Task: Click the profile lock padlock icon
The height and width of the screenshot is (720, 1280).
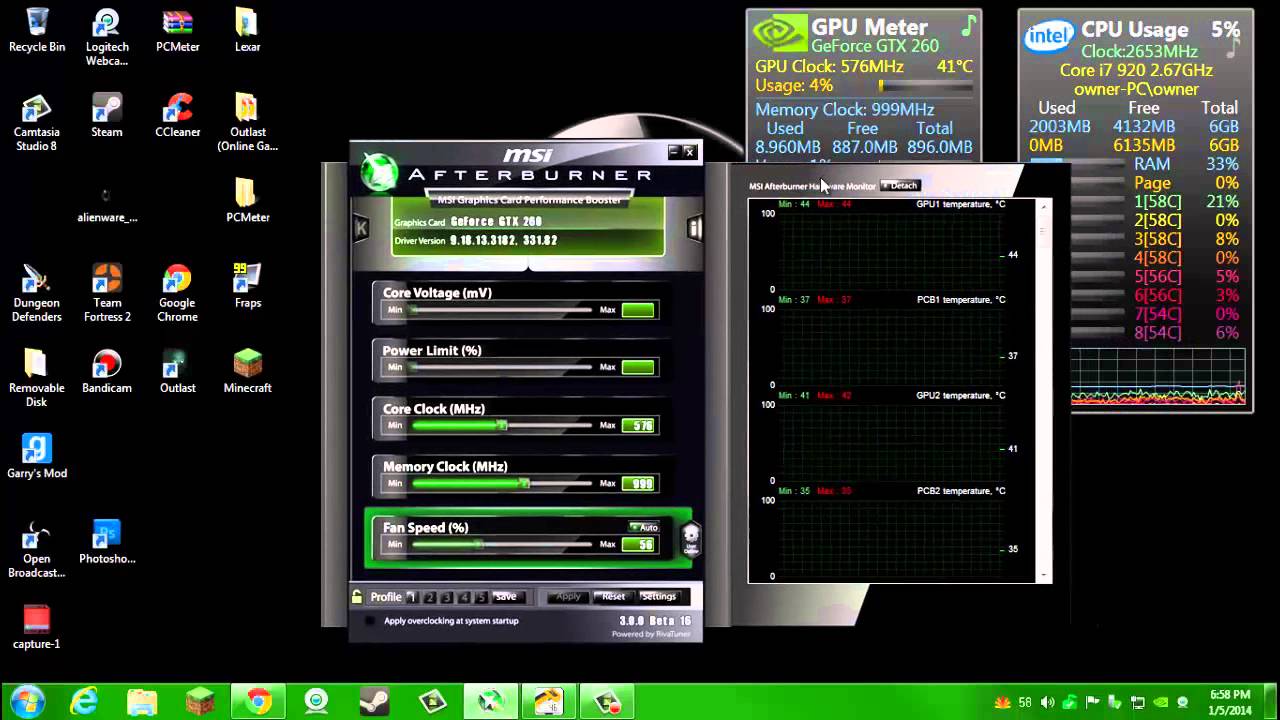Action: pos(357,597)
